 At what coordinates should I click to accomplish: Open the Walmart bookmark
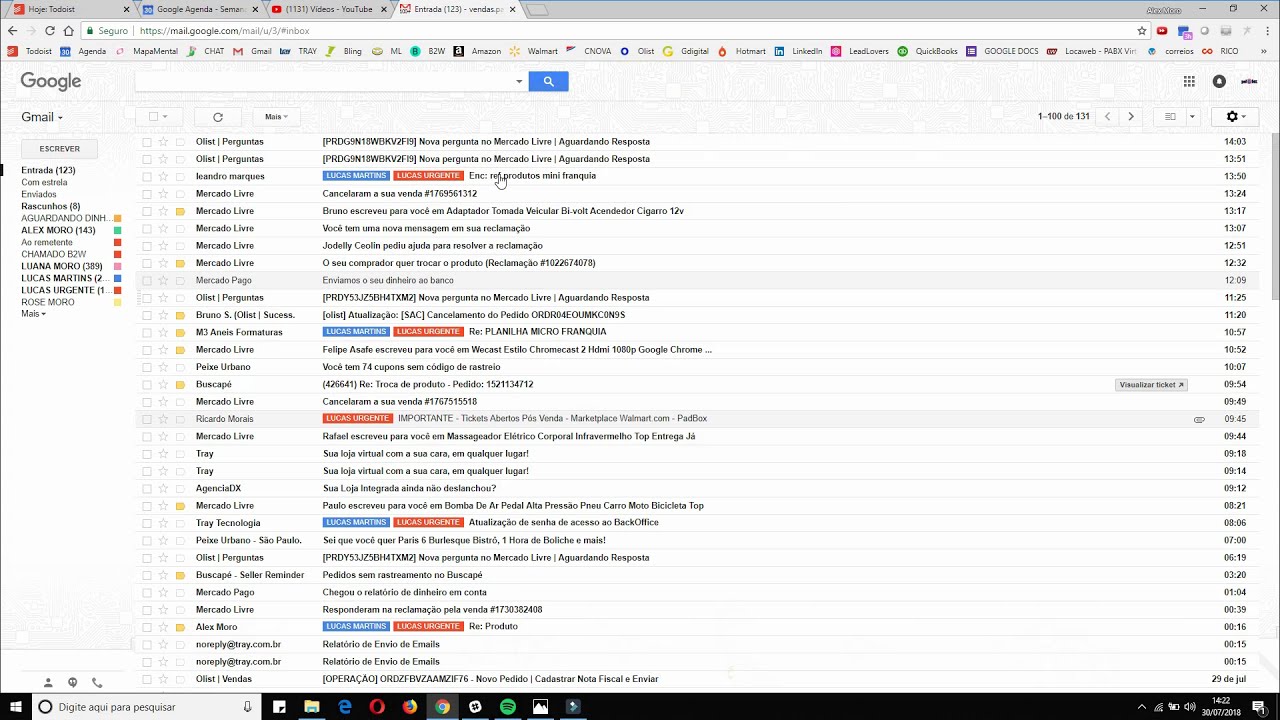pos(534,51)
